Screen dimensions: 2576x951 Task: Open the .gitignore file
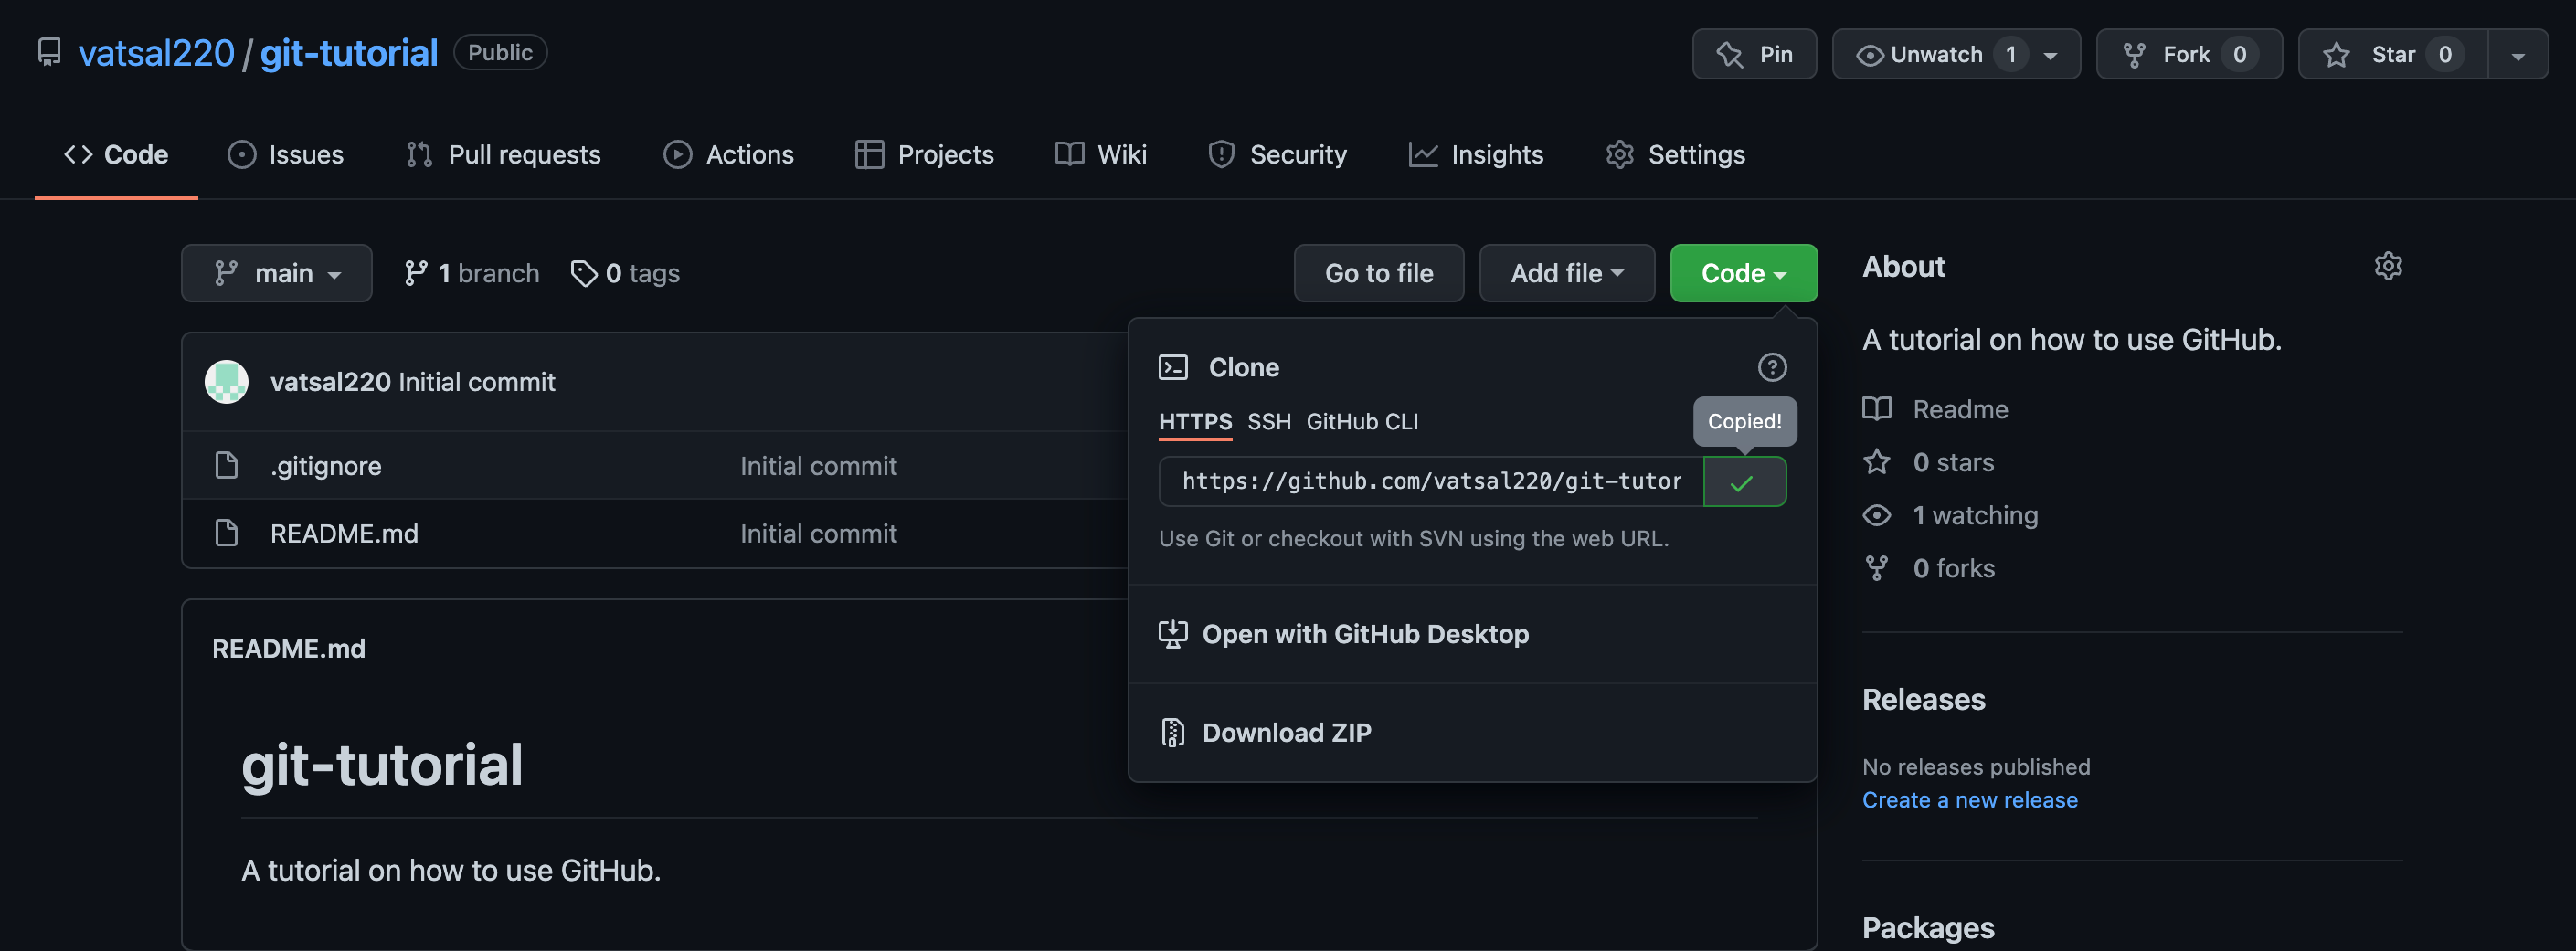[x=326, y=466]
